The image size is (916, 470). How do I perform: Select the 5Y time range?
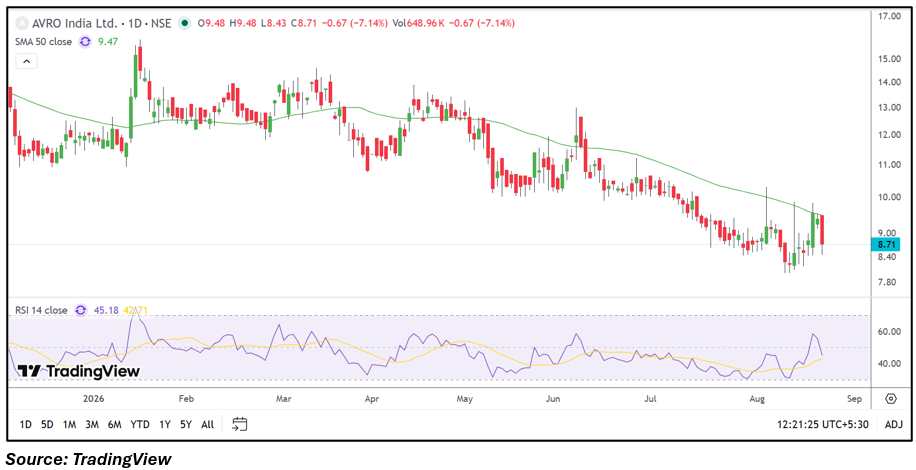point(186,424)
